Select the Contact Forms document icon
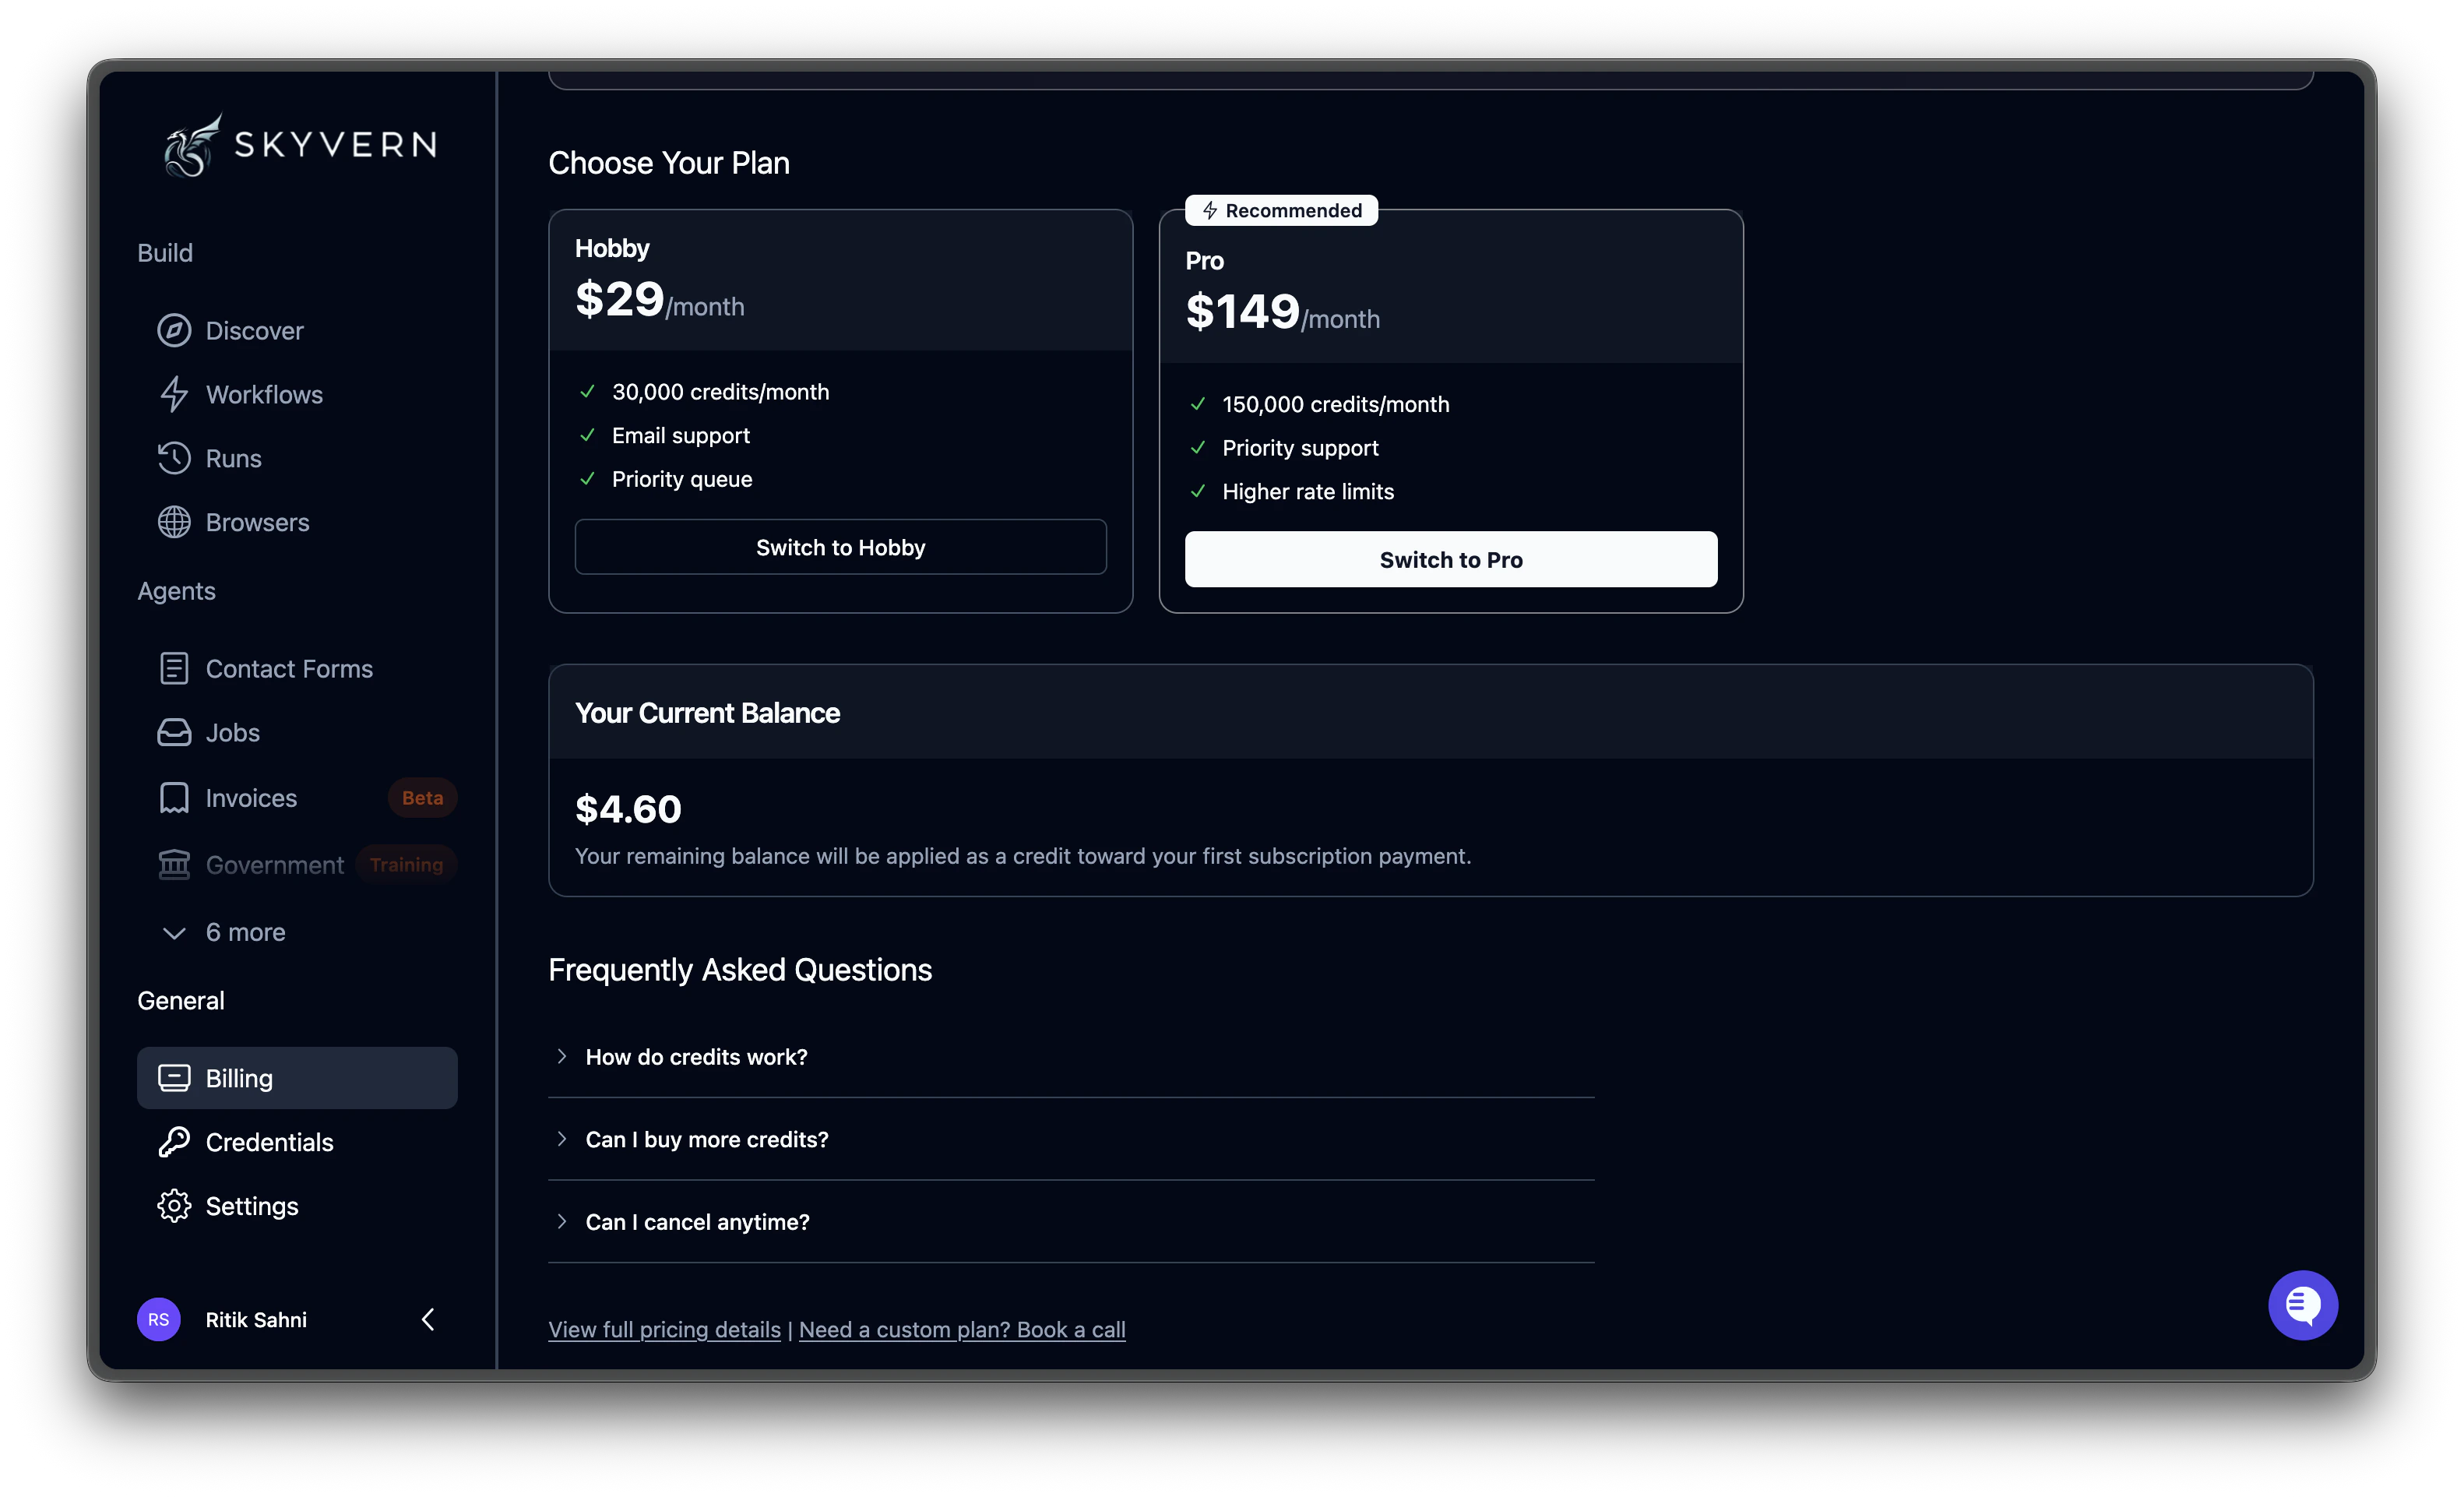 tap(175, 668)
